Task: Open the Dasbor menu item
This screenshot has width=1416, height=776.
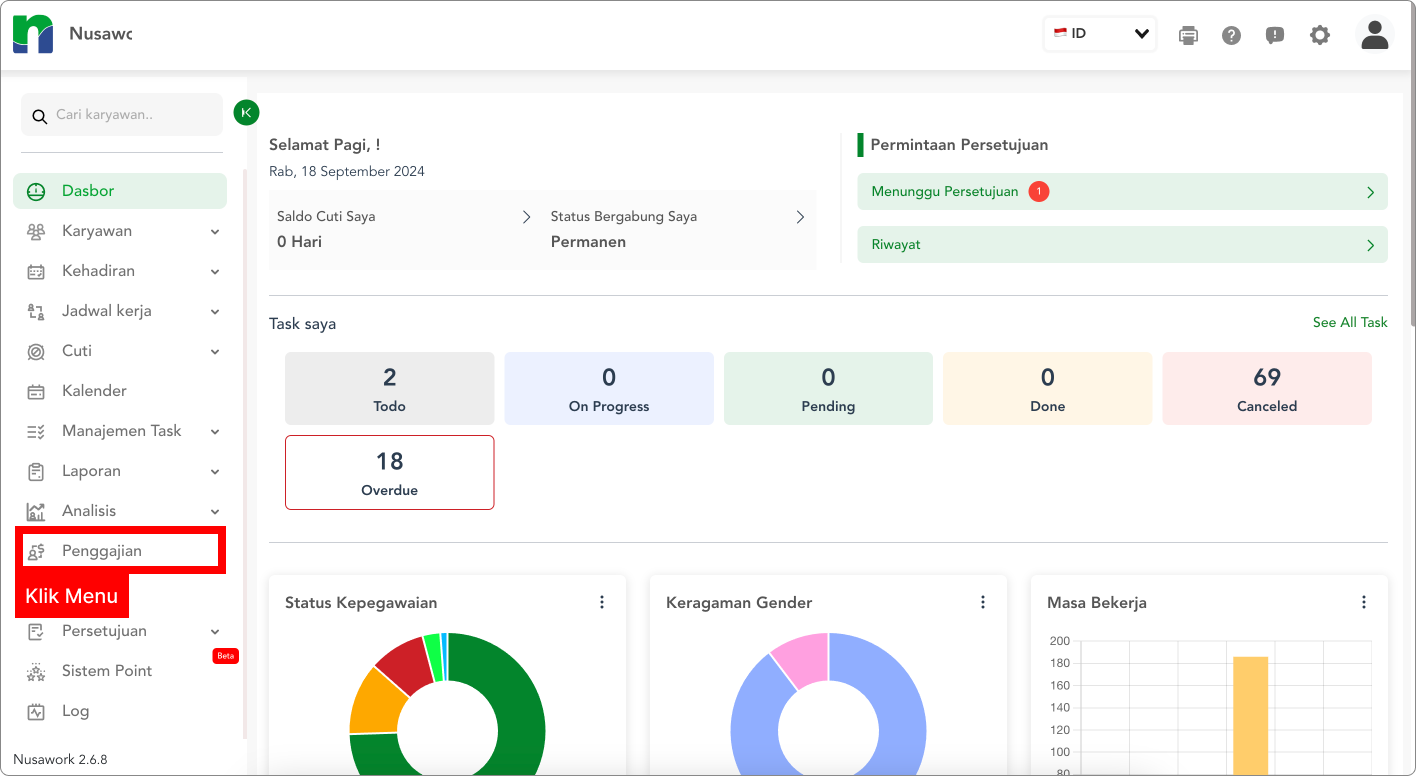Action: 120,191
